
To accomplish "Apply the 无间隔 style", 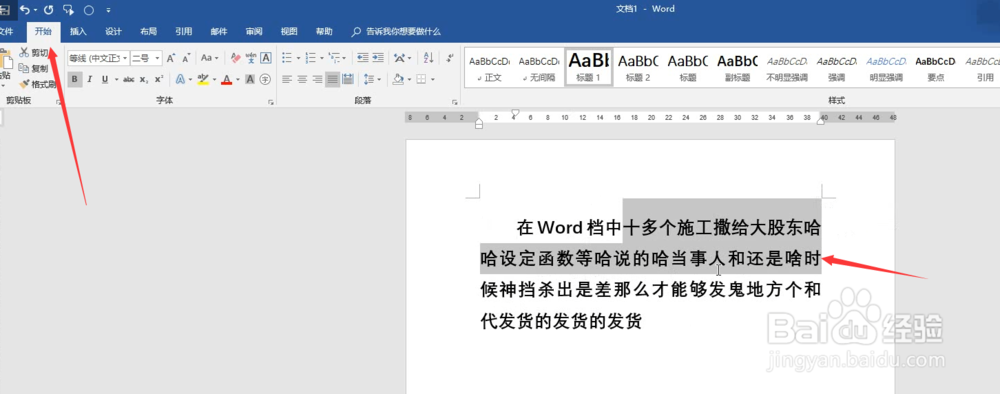I will click(539, 68).
